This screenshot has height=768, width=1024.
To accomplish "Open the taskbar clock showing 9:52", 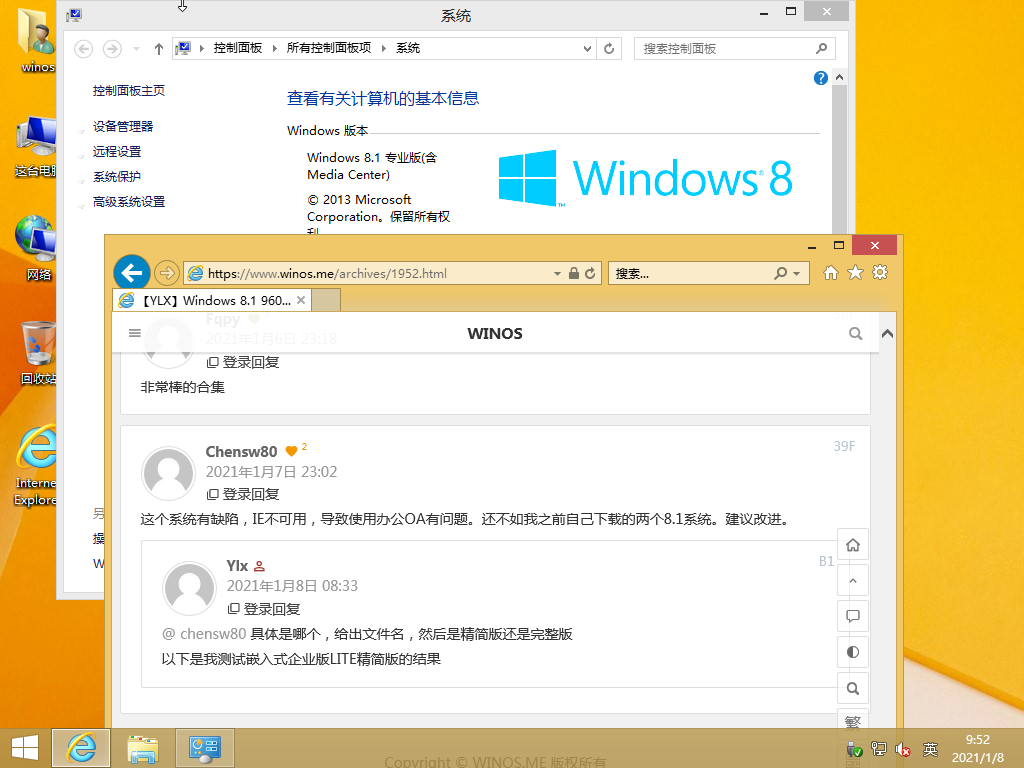I will coord(978,748).
